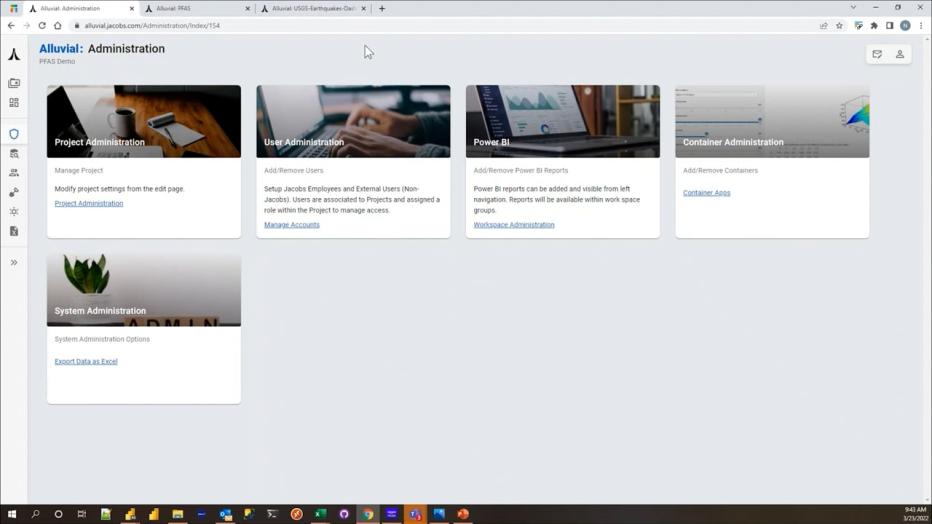This screenshot has width=932, height=524.
Task: Open the projects folder icon in sidebar
Action: [x=14, y=83]
